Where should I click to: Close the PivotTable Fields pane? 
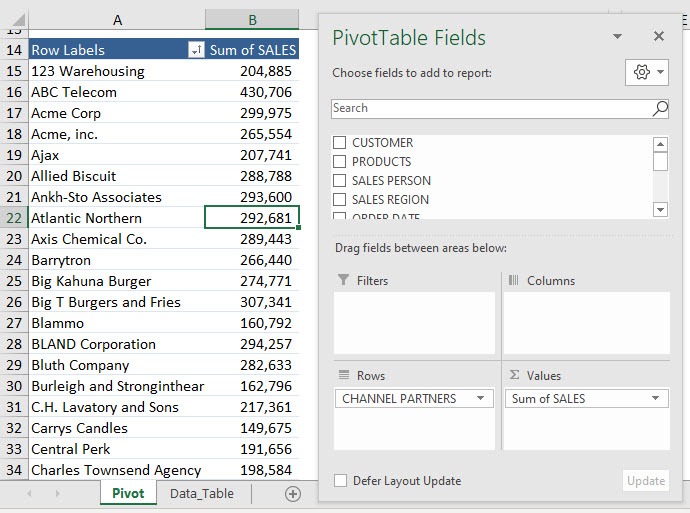coord(659,36)
